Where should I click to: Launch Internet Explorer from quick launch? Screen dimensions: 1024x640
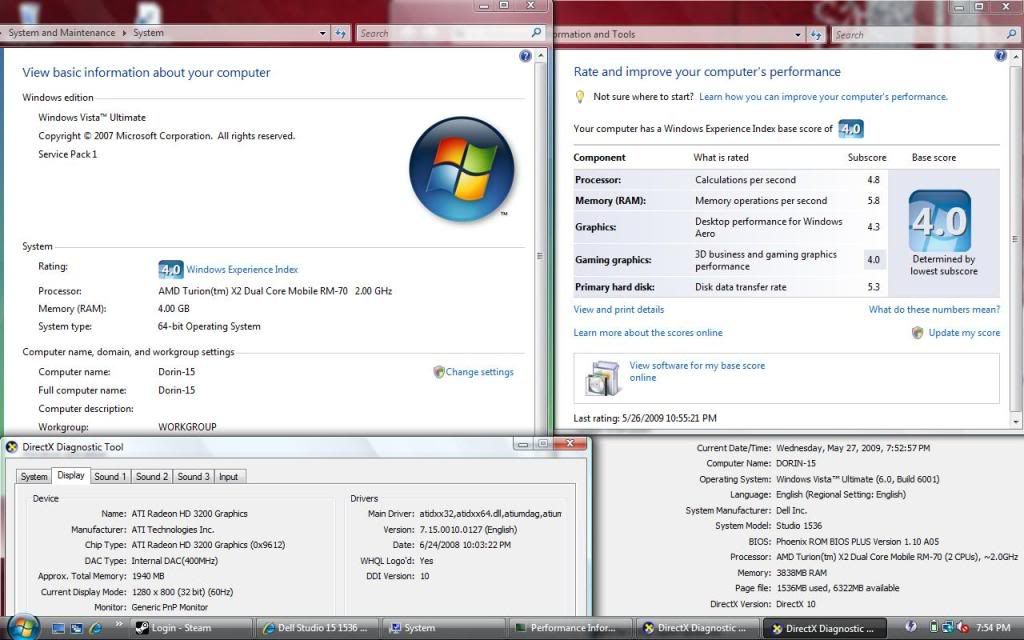pyautogui.click(x=95, y=629)
